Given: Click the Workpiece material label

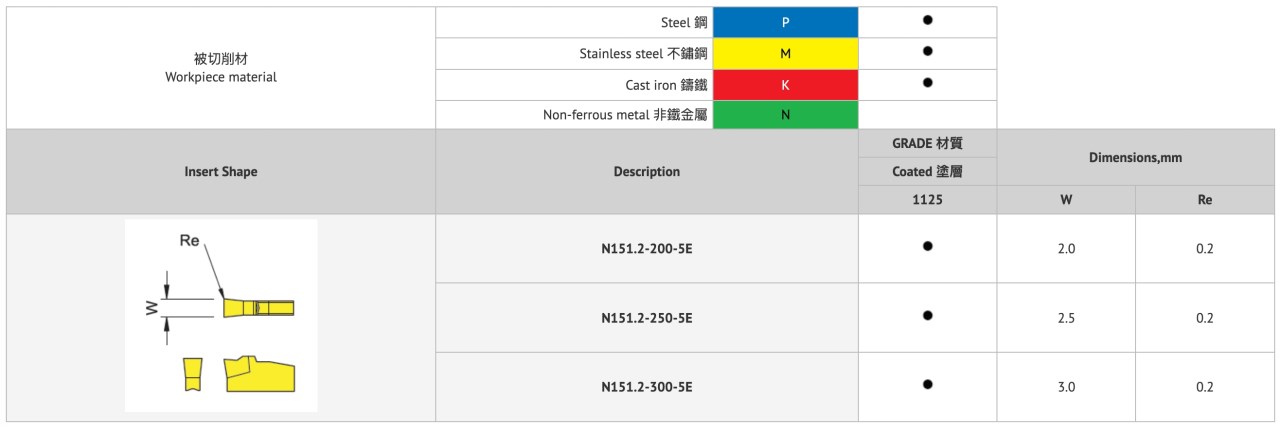Looking at the screenshot, I should coord(221,77).
